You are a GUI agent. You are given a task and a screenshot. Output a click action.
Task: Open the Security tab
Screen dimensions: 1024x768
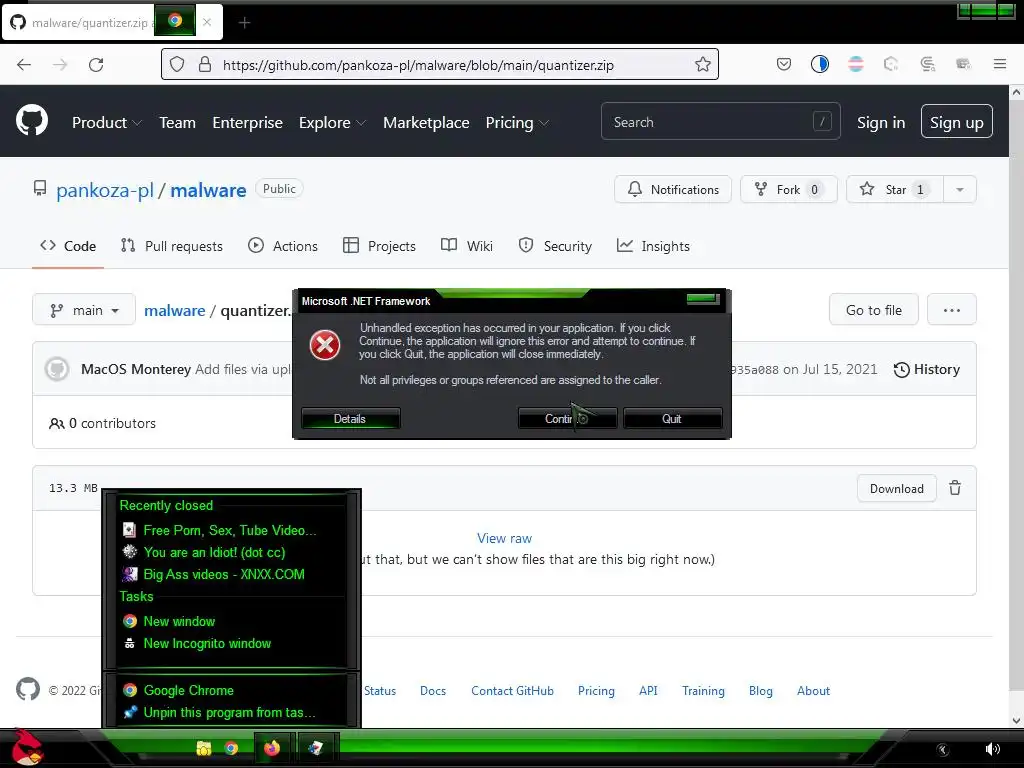(555, 246)
